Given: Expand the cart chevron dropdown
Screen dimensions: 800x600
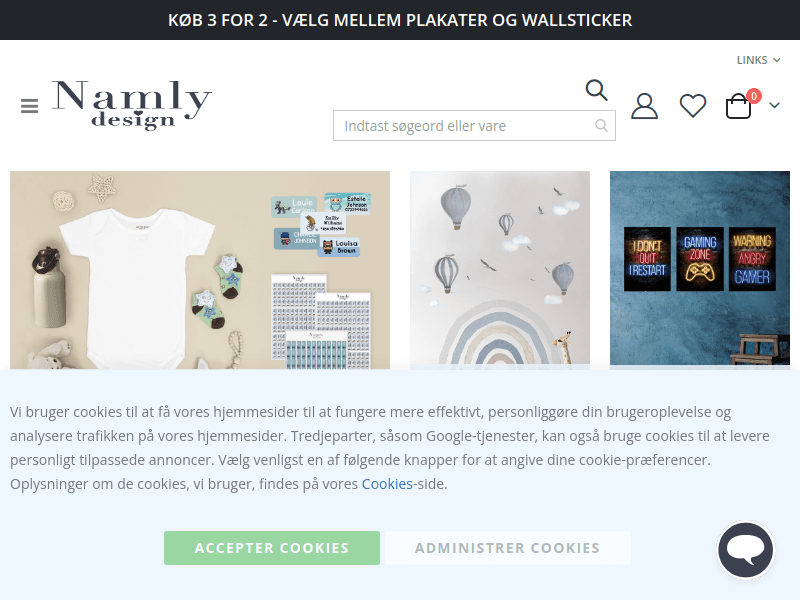Looking at the screenshot, I should (774, 106).
